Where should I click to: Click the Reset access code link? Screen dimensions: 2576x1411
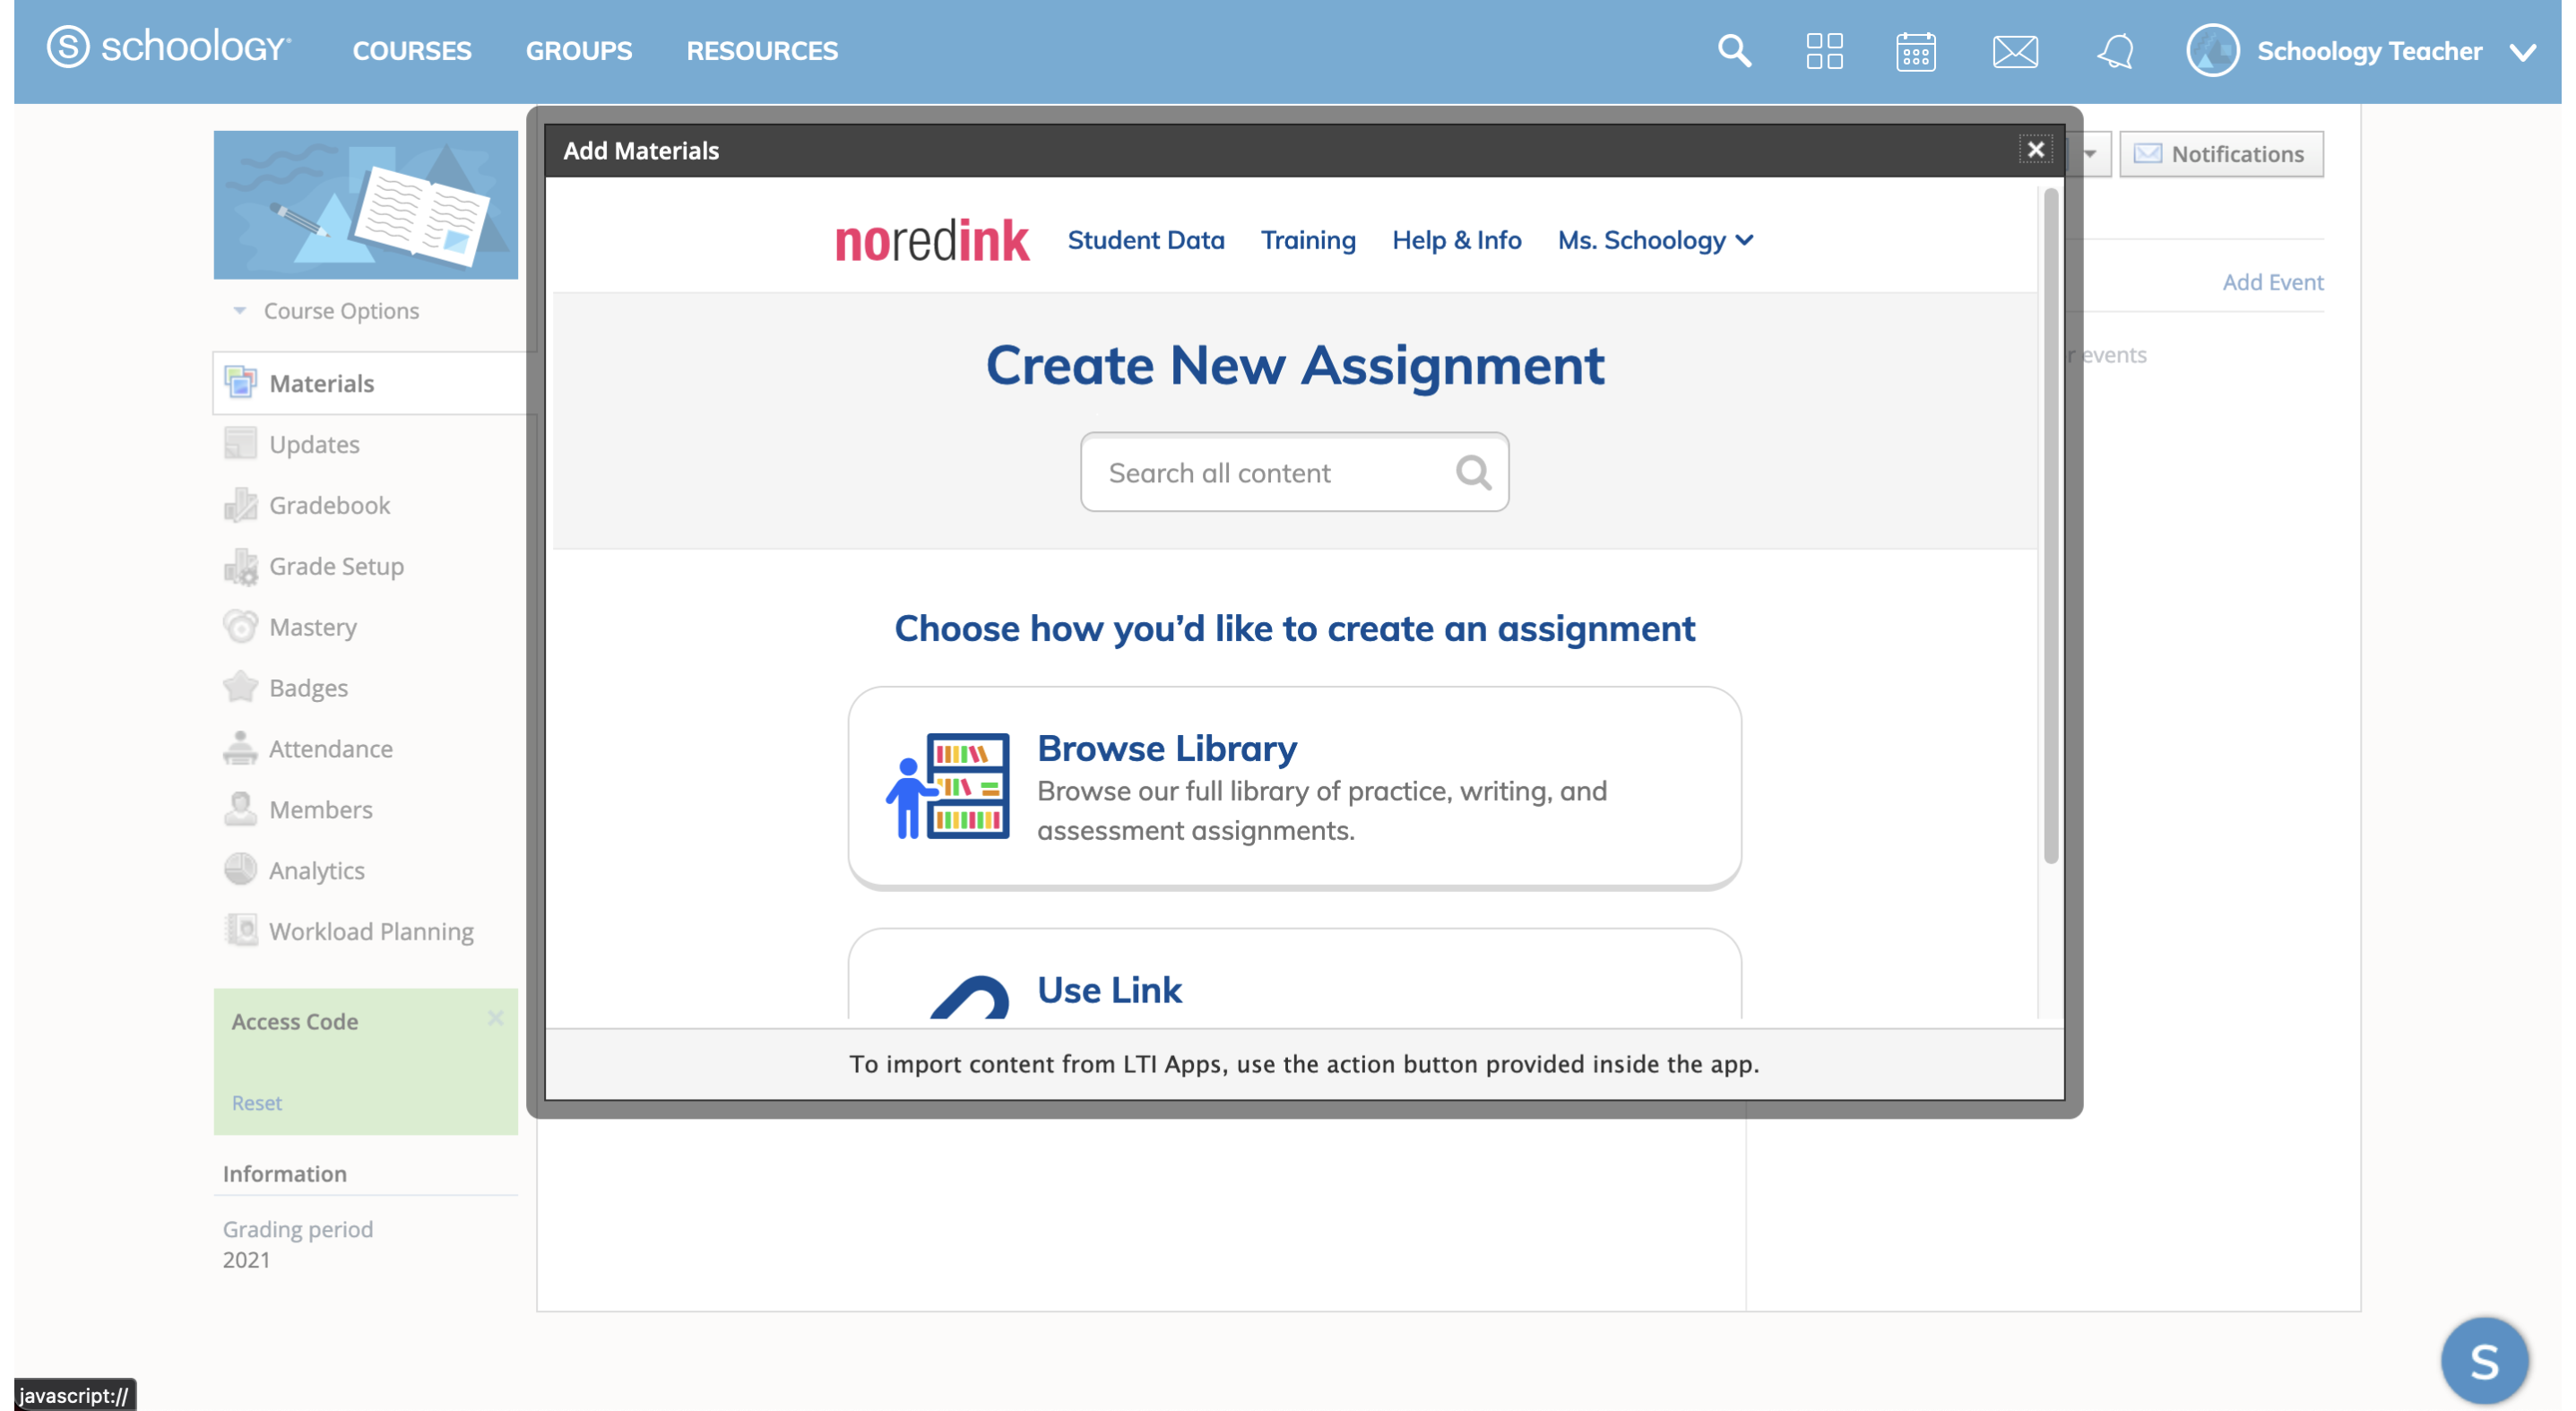pos(257,1102)
